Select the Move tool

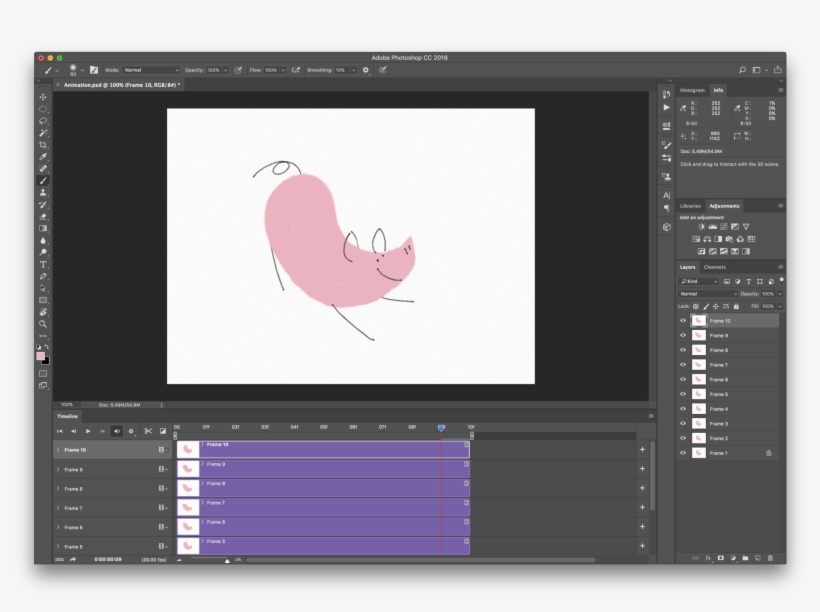tap(43, 97)
